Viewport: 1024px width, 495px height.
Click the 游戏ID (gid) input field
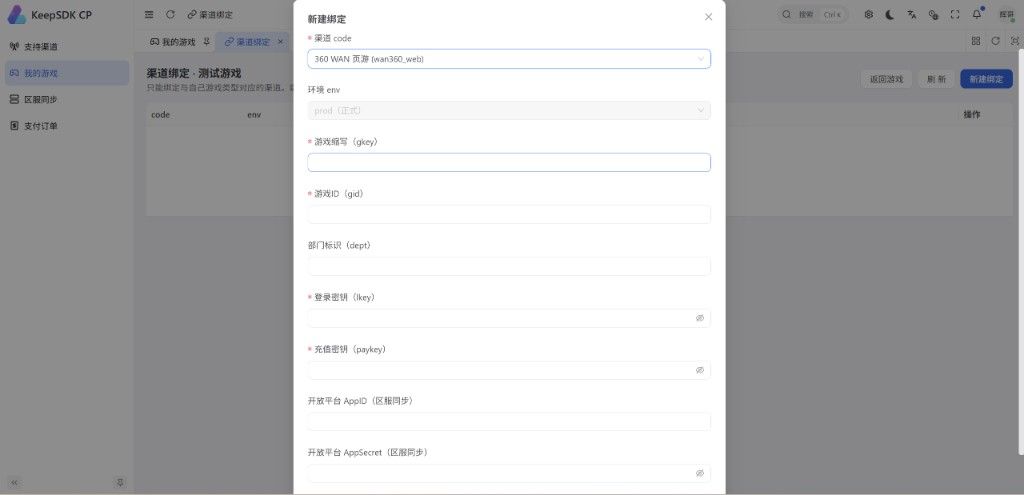click(x=509, y=214)
